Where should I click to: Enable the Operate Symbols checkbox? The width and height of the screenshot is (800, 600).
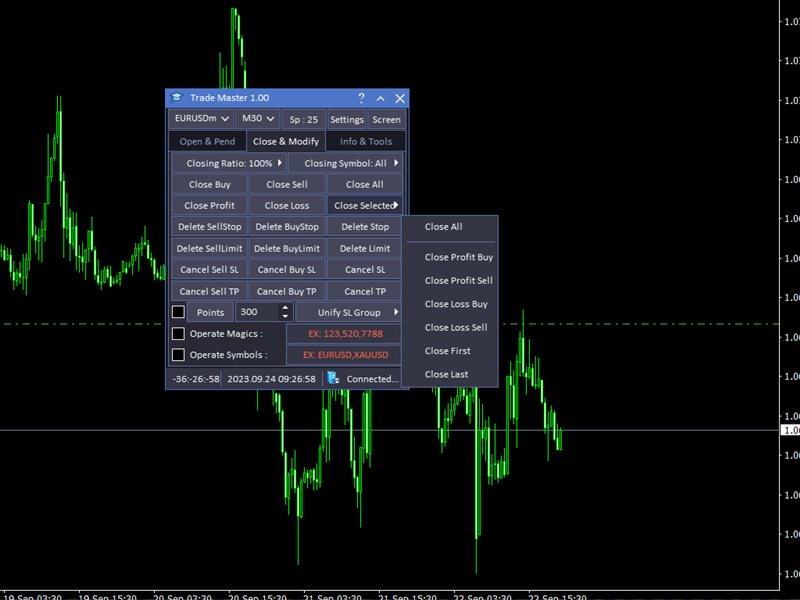coord(178,355)
